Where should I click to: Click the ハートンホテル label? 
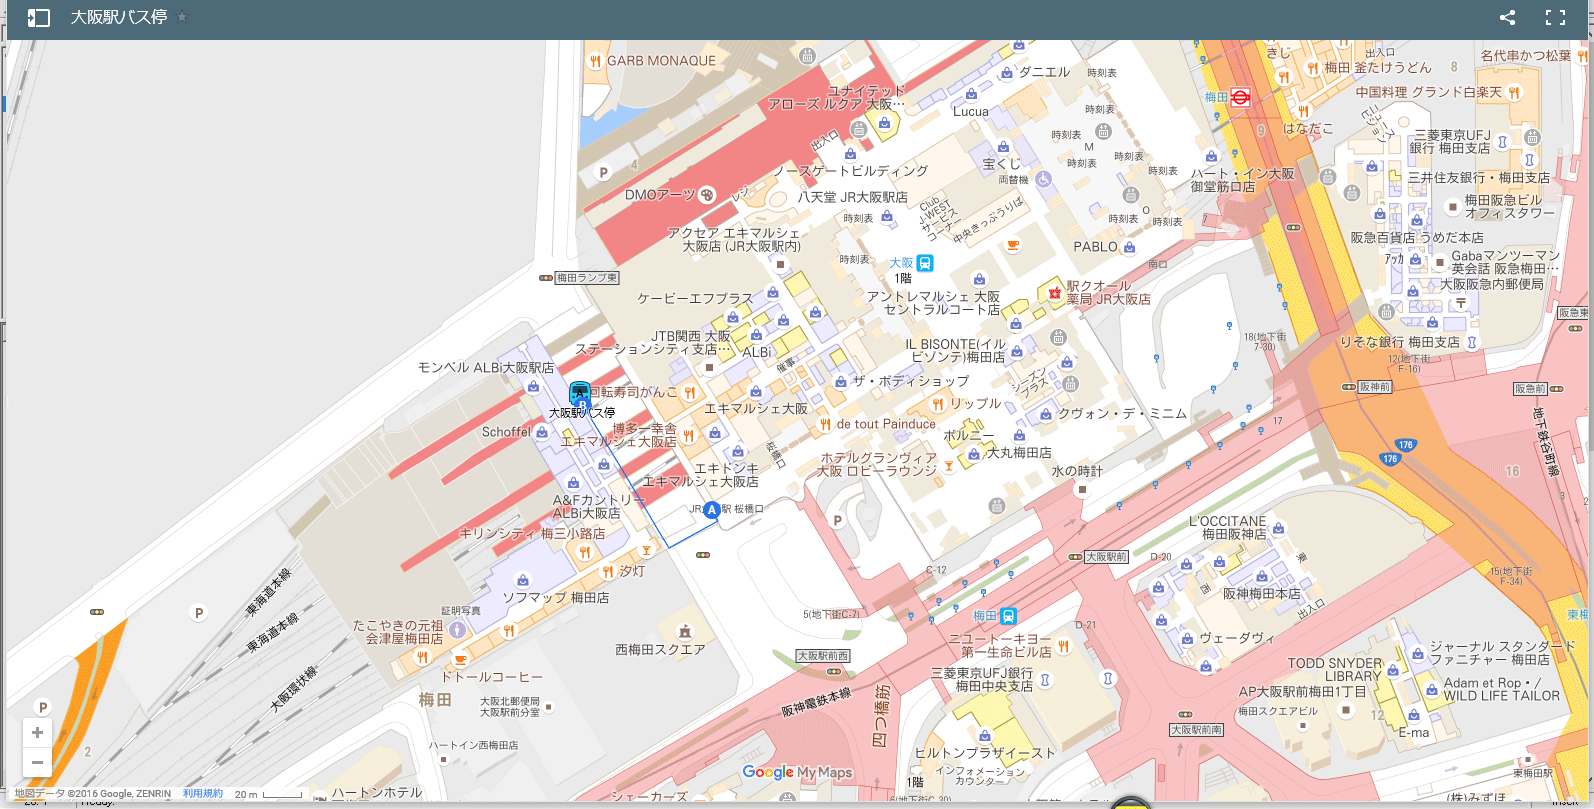377,793
